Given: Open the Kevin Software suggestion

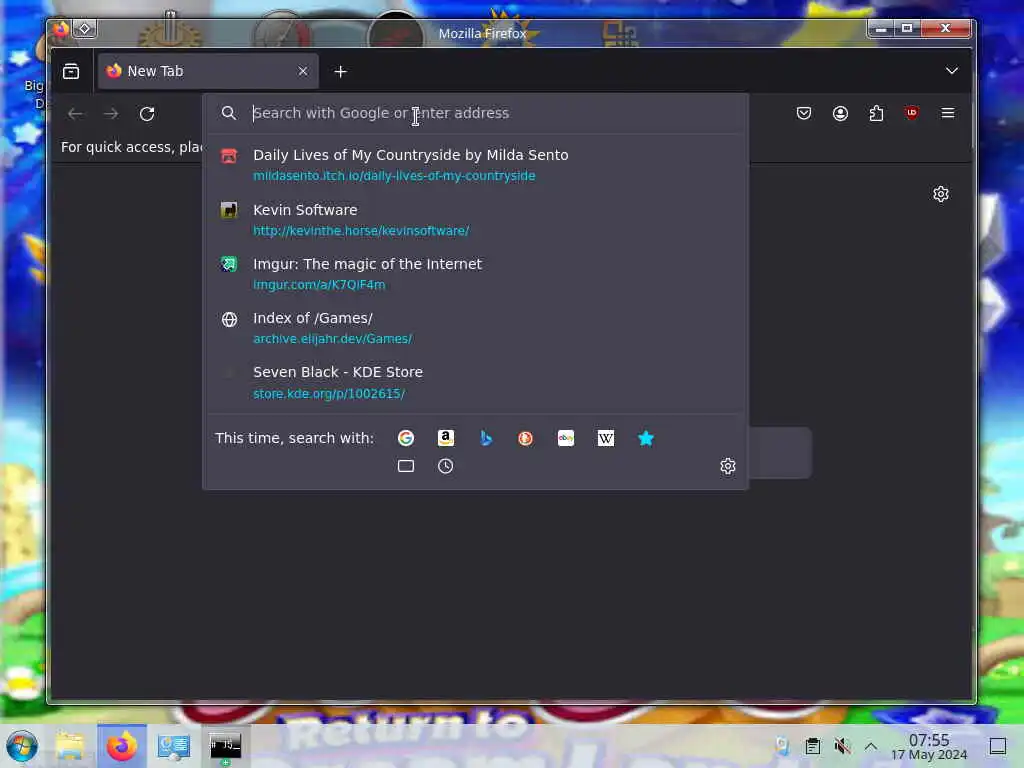Looking at the screenshot, I should tap(476, 219).
